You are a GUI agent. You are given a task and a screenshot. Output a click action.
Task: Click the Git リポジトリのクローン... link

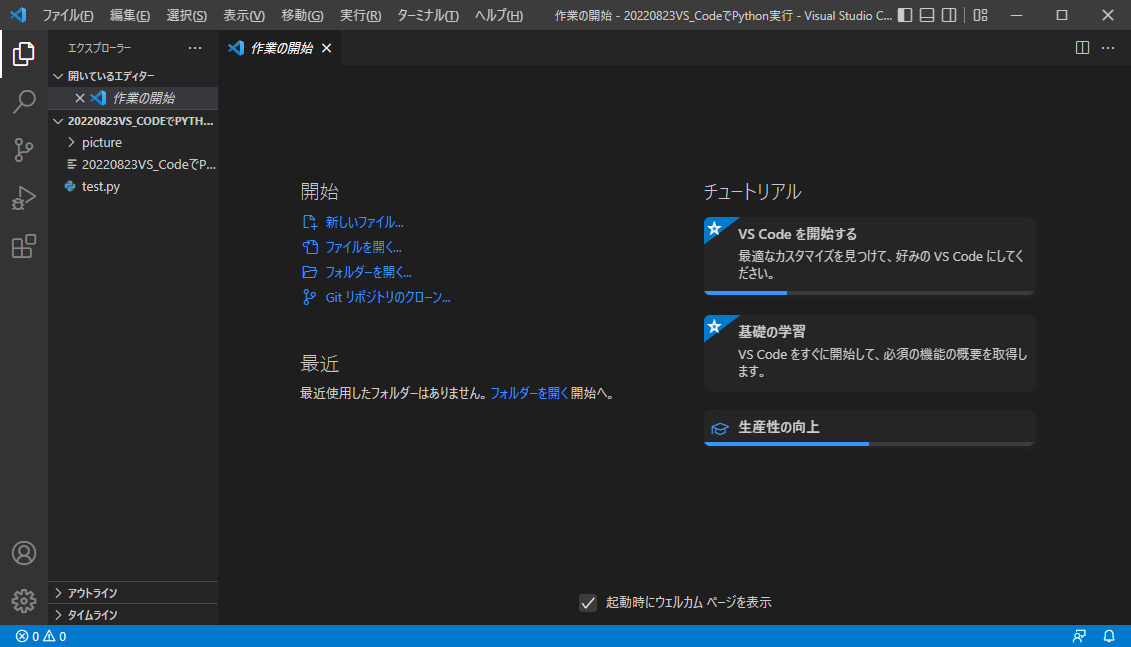coord(387,297)
